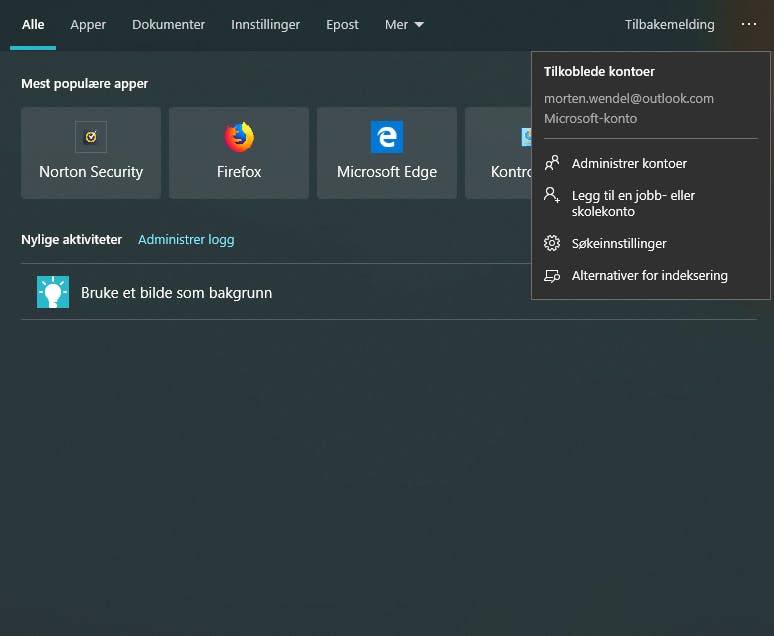Click the lightbulb tips icon
The width and height of the screenshot is (774, 636).
(53, 292)
